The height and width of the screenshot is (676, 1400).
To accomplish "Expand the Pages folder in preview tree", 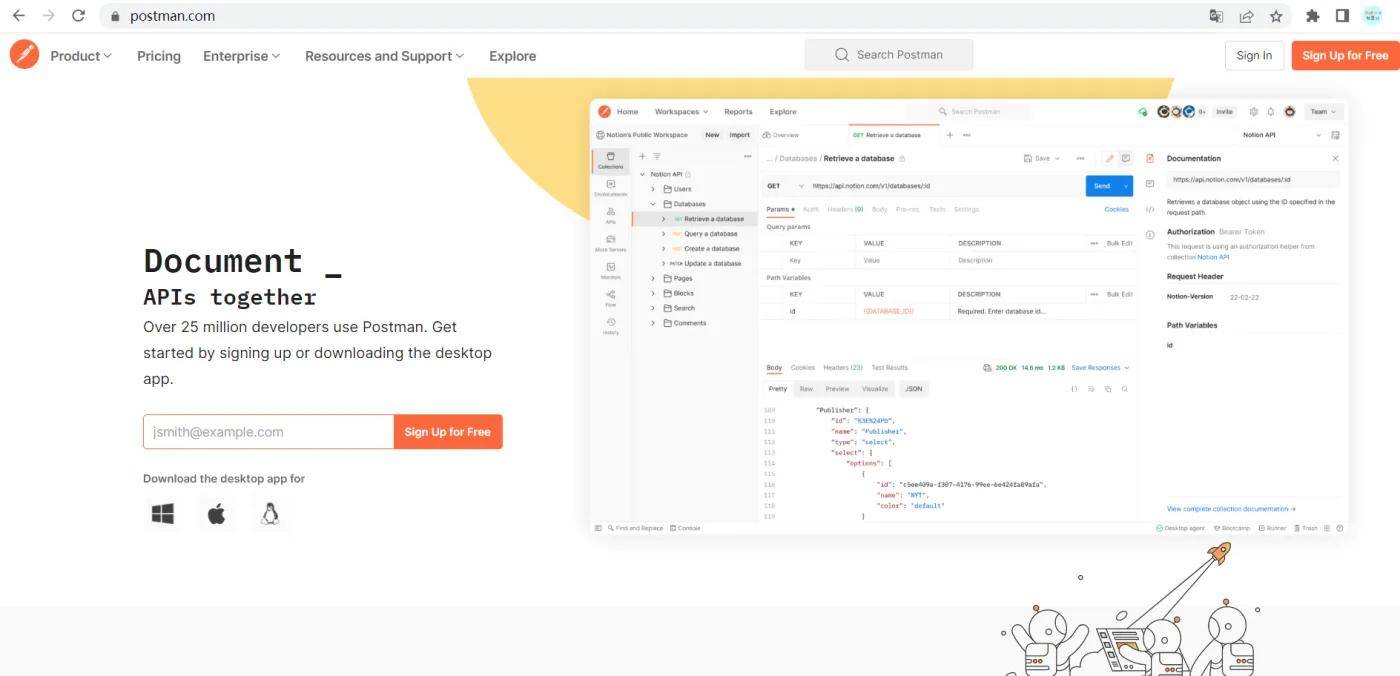I will (x=653, y=278).
